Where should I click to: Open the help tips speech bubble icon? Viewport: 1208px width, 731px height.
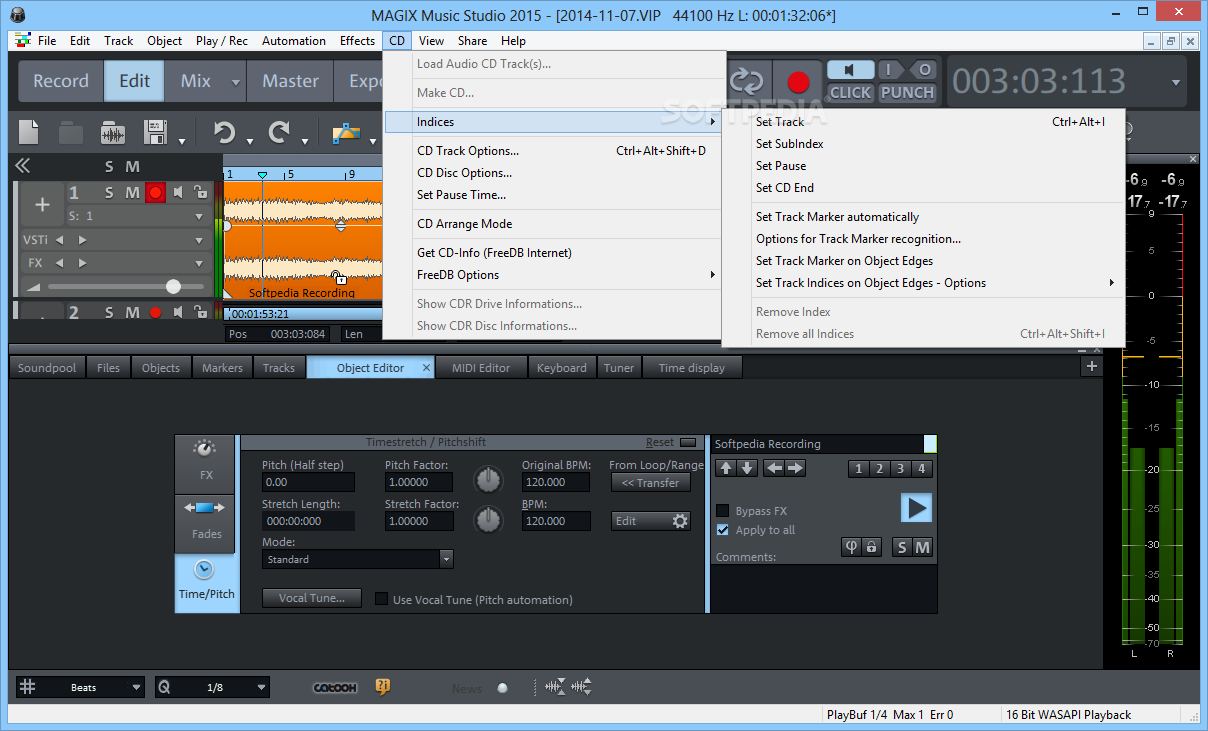pos(383,687)
